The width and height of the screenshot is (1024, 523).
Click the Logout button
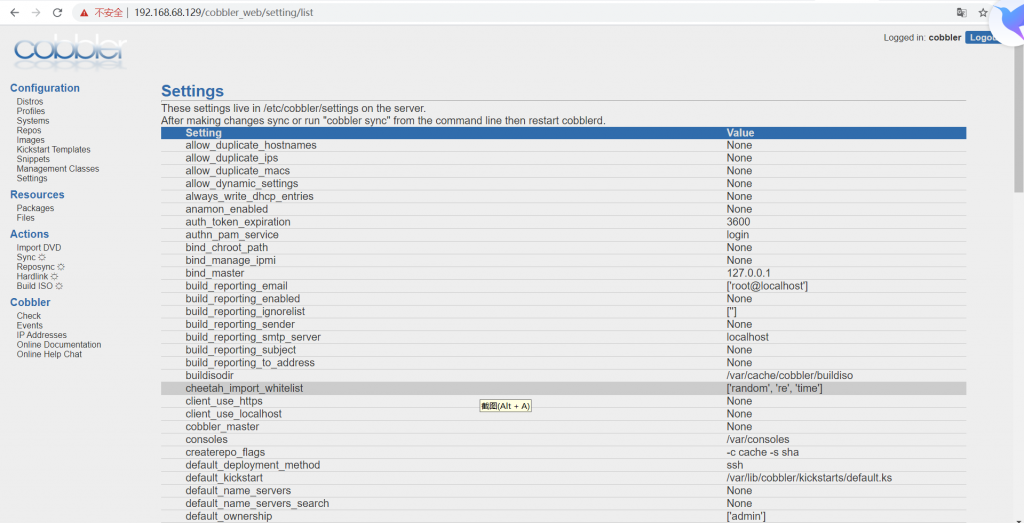tap(982, 38)
